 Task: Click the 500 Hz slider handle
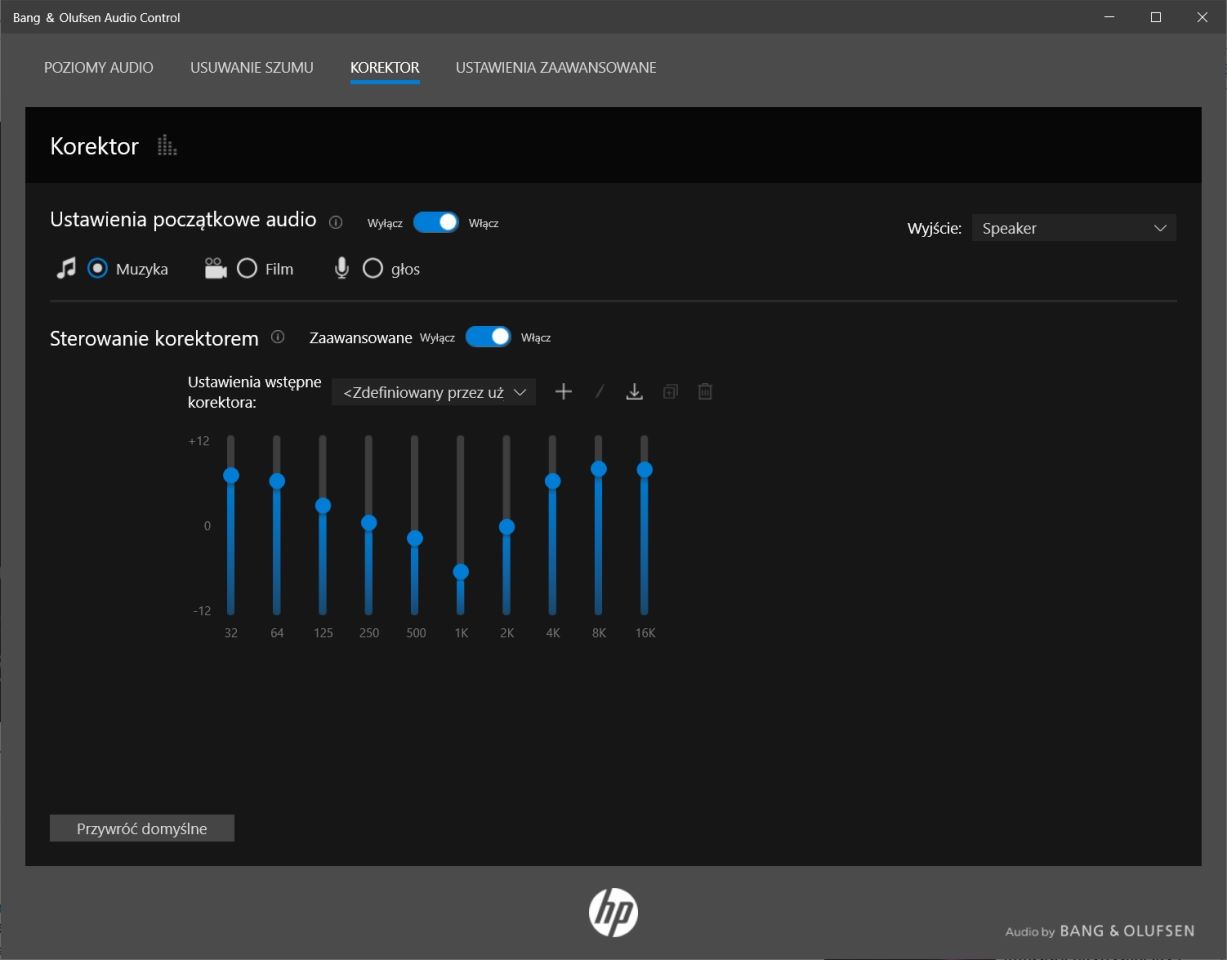(415, 538)
